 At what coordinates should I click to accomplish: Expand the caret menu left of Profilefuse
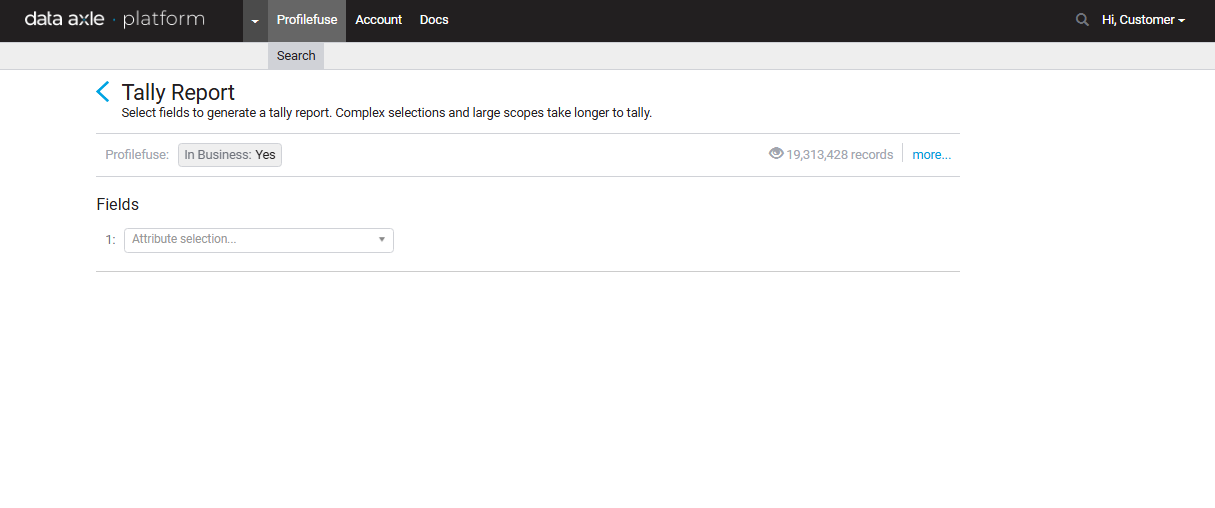coord(255,21)
